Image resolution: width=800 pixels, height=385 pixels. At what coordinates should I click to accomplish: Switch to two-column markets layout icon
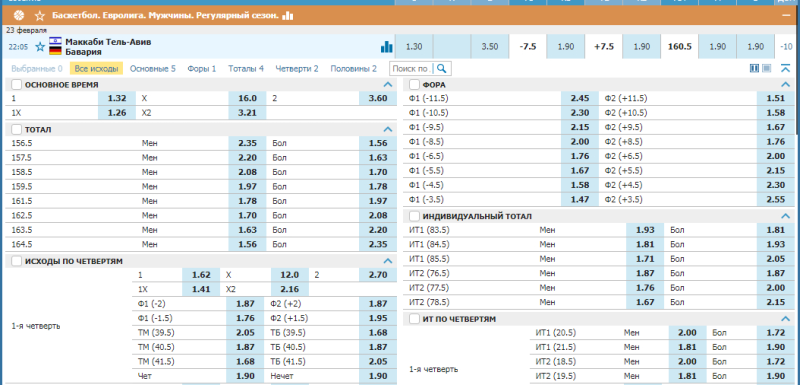pyautogui.click(x=755, y=68)
